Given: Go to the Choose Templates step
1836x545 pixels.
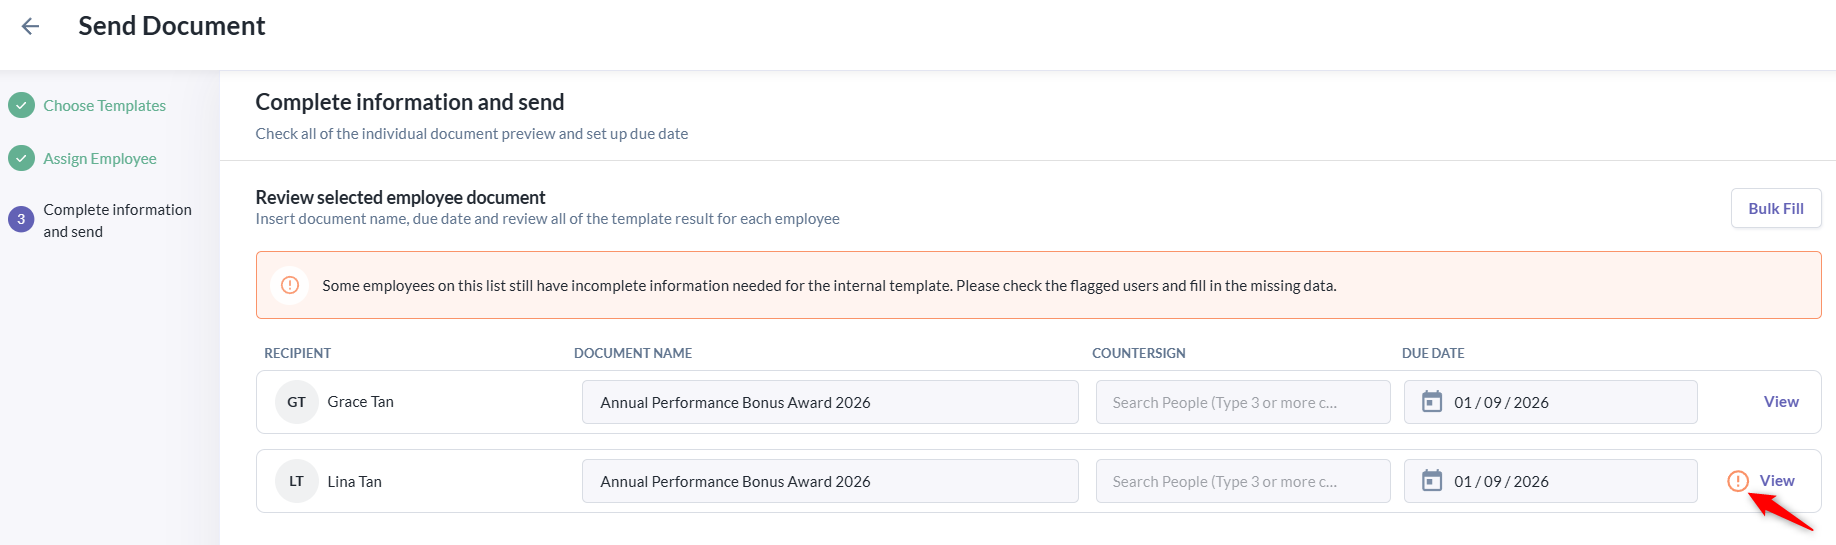Looking at the screenshot, I should pos(105,105).
